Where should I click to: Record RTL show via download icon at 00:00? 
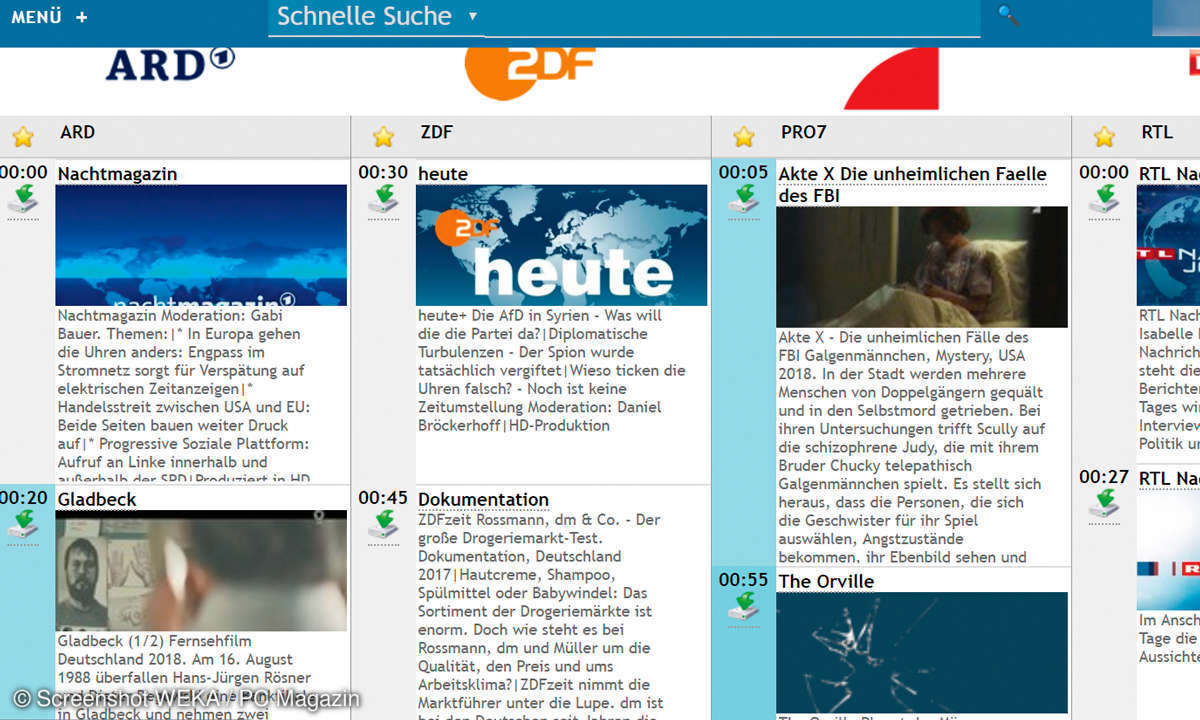pyautogui.click(x=1104, y=200)
